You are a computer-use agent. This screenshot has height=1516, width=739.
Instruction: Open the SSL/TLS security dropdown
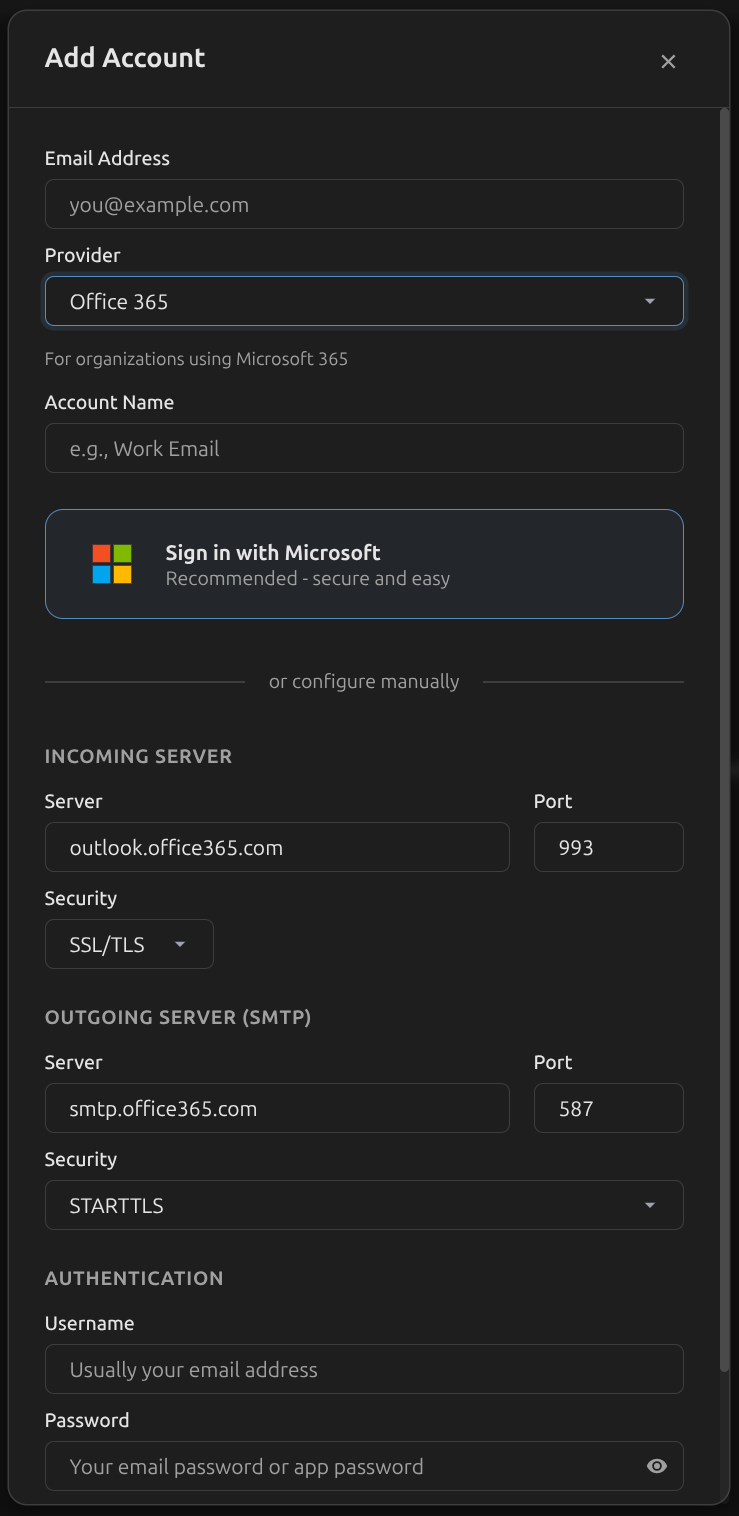click(128, 943)
